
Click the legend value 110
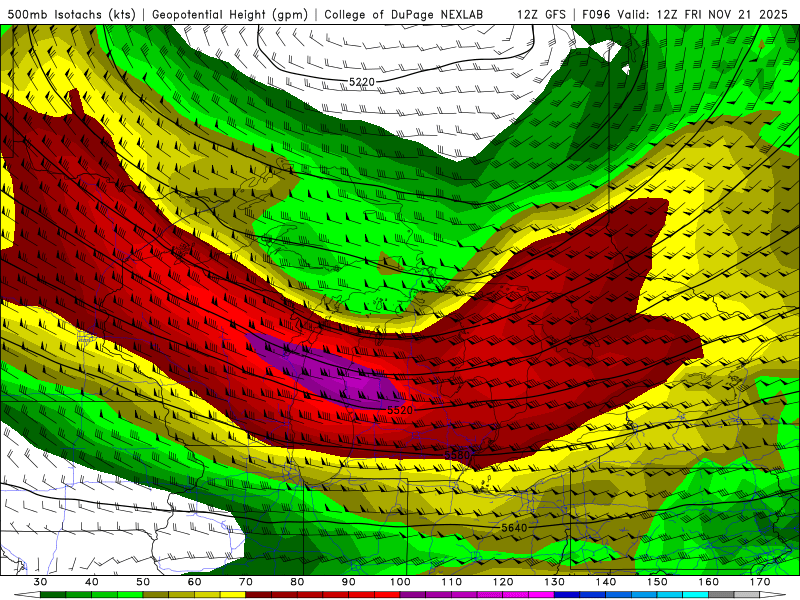pyautogui.click(x=452, y=582)
